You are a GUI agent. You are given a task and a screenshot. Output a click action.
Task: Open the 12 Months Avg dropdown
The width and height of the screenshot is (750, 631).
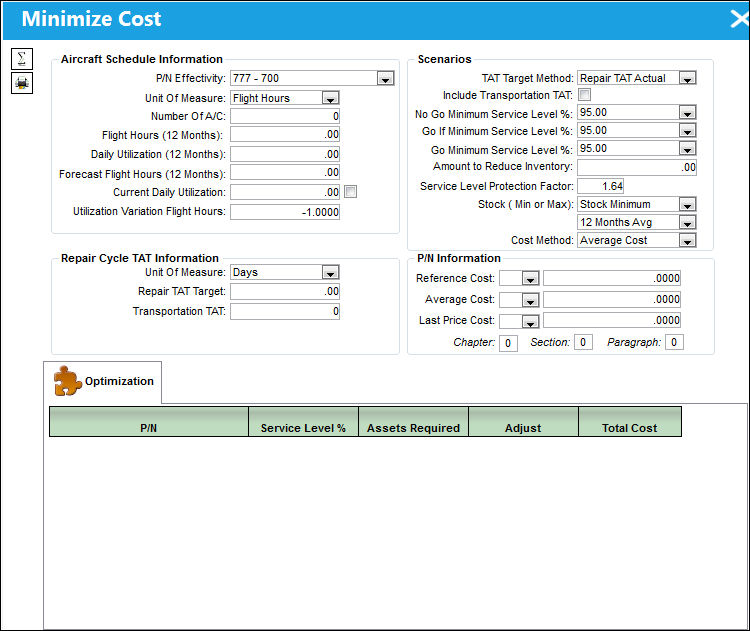pyautogui.click(x=687, y=222)
